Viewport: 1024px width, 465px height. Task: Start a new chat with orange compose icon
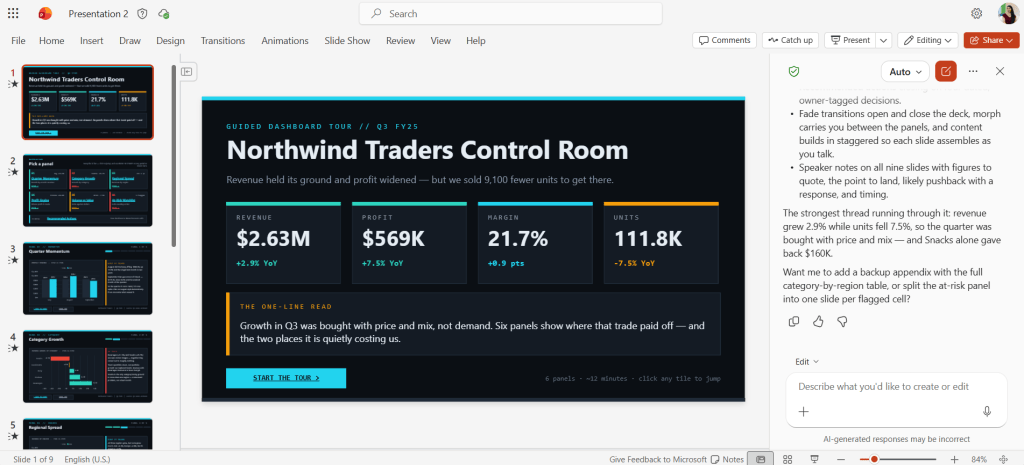945,71
